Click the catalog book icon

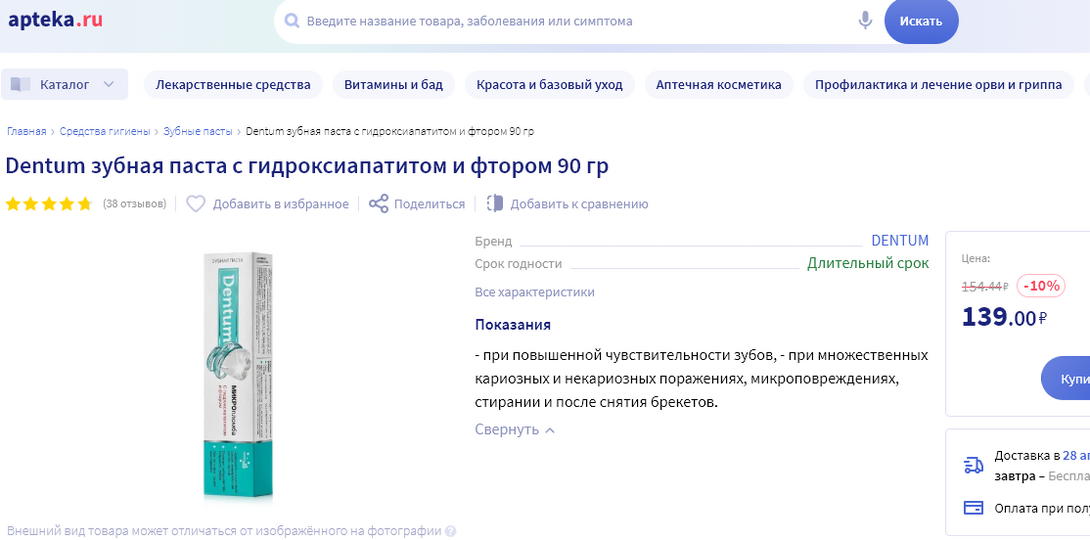coord(21,85)
